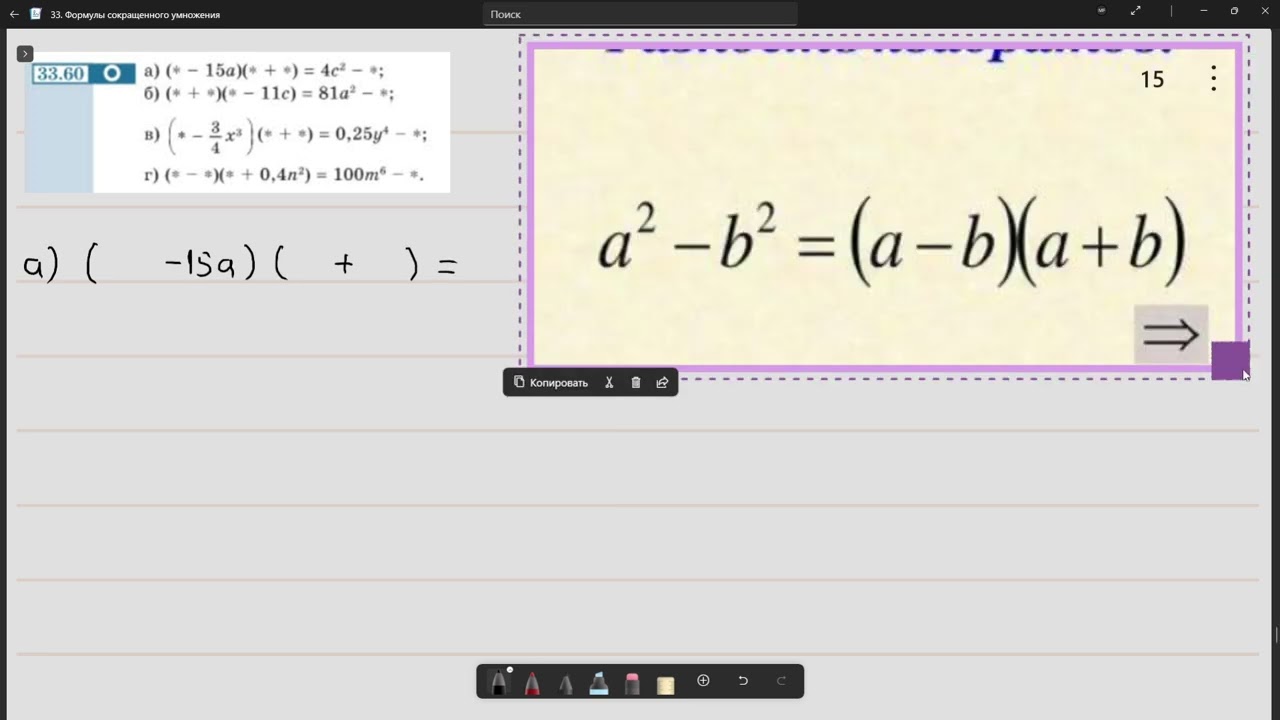The image size is (1280, 720).
Task: Pick the blue highlighter tool
Action: point(599,682)
